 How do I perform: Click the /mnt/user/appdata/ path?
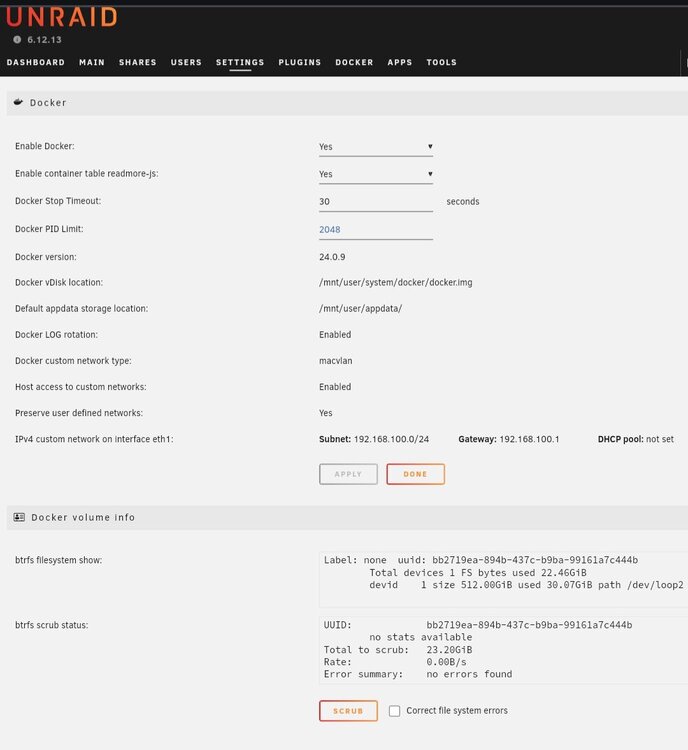(360, 309)
